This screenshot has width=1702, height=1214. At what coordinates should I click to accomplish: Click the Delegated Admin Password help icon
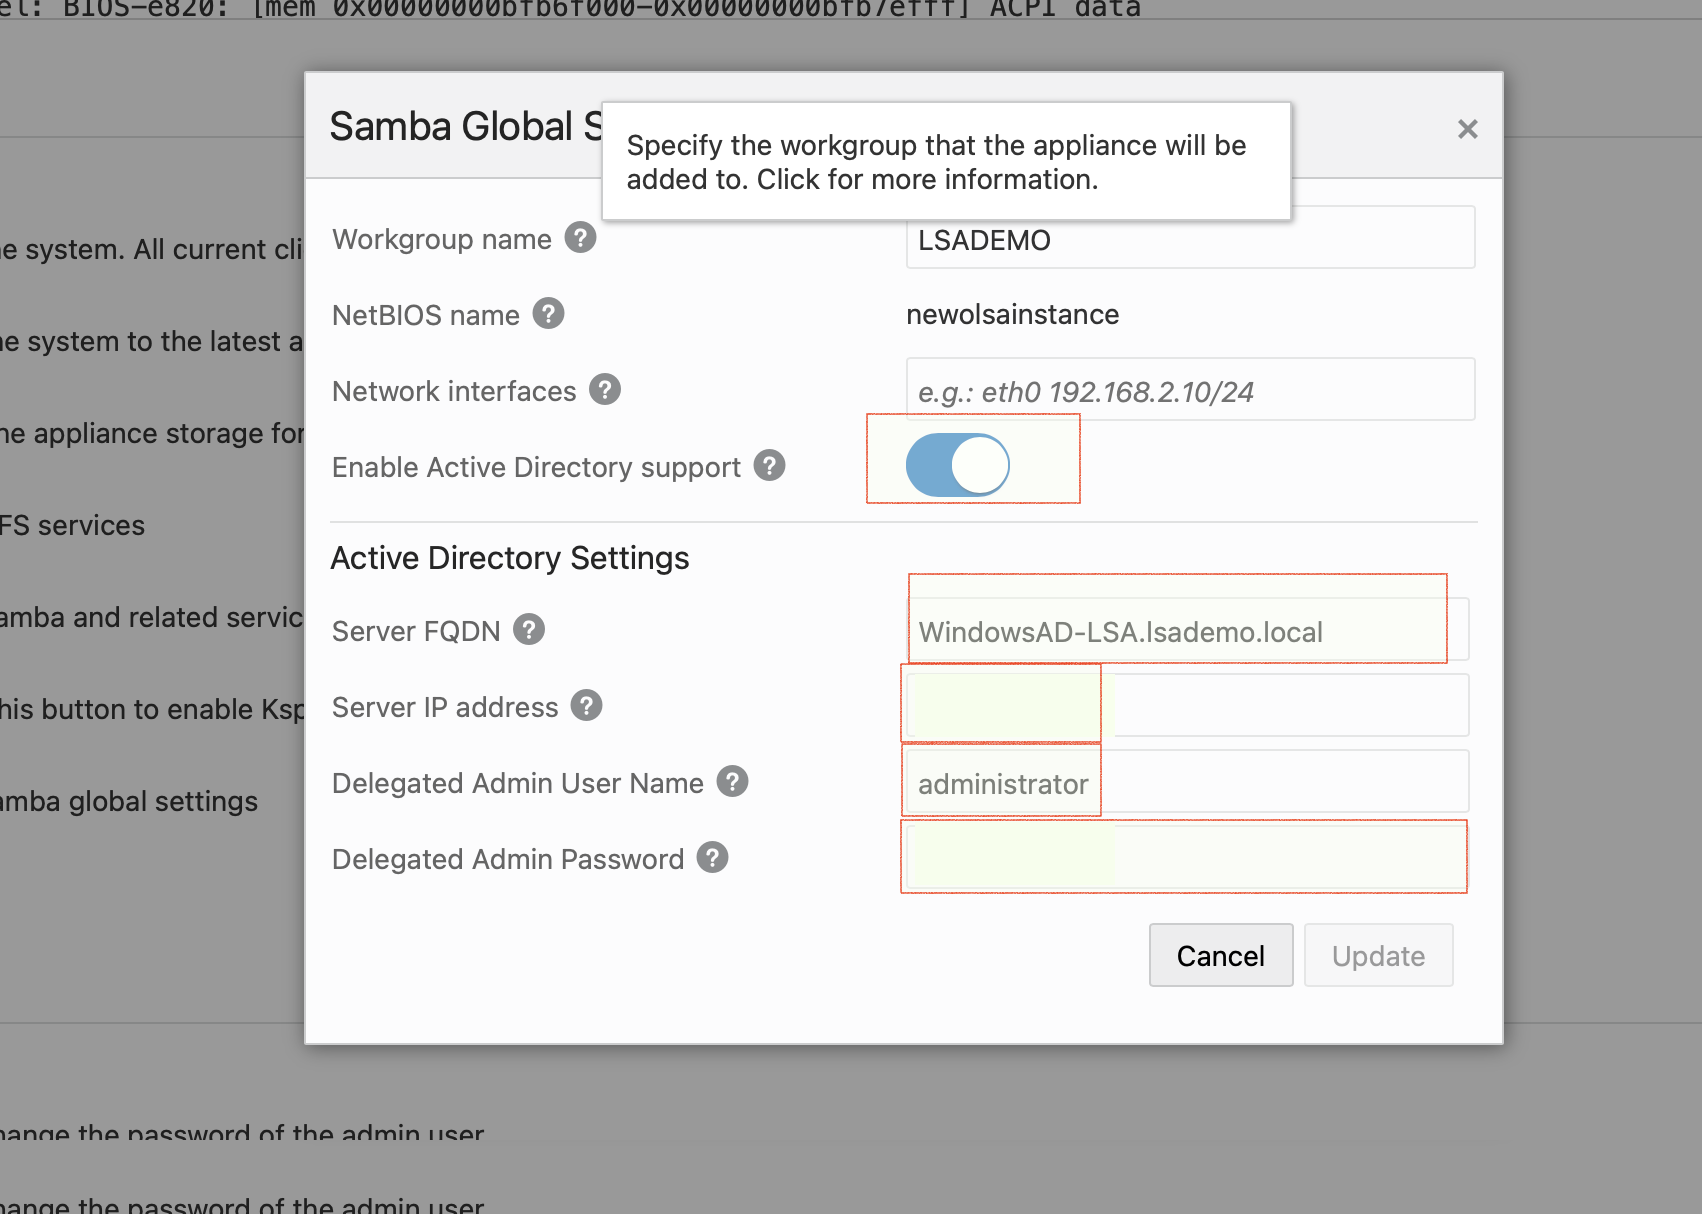(x=711, y=857)
